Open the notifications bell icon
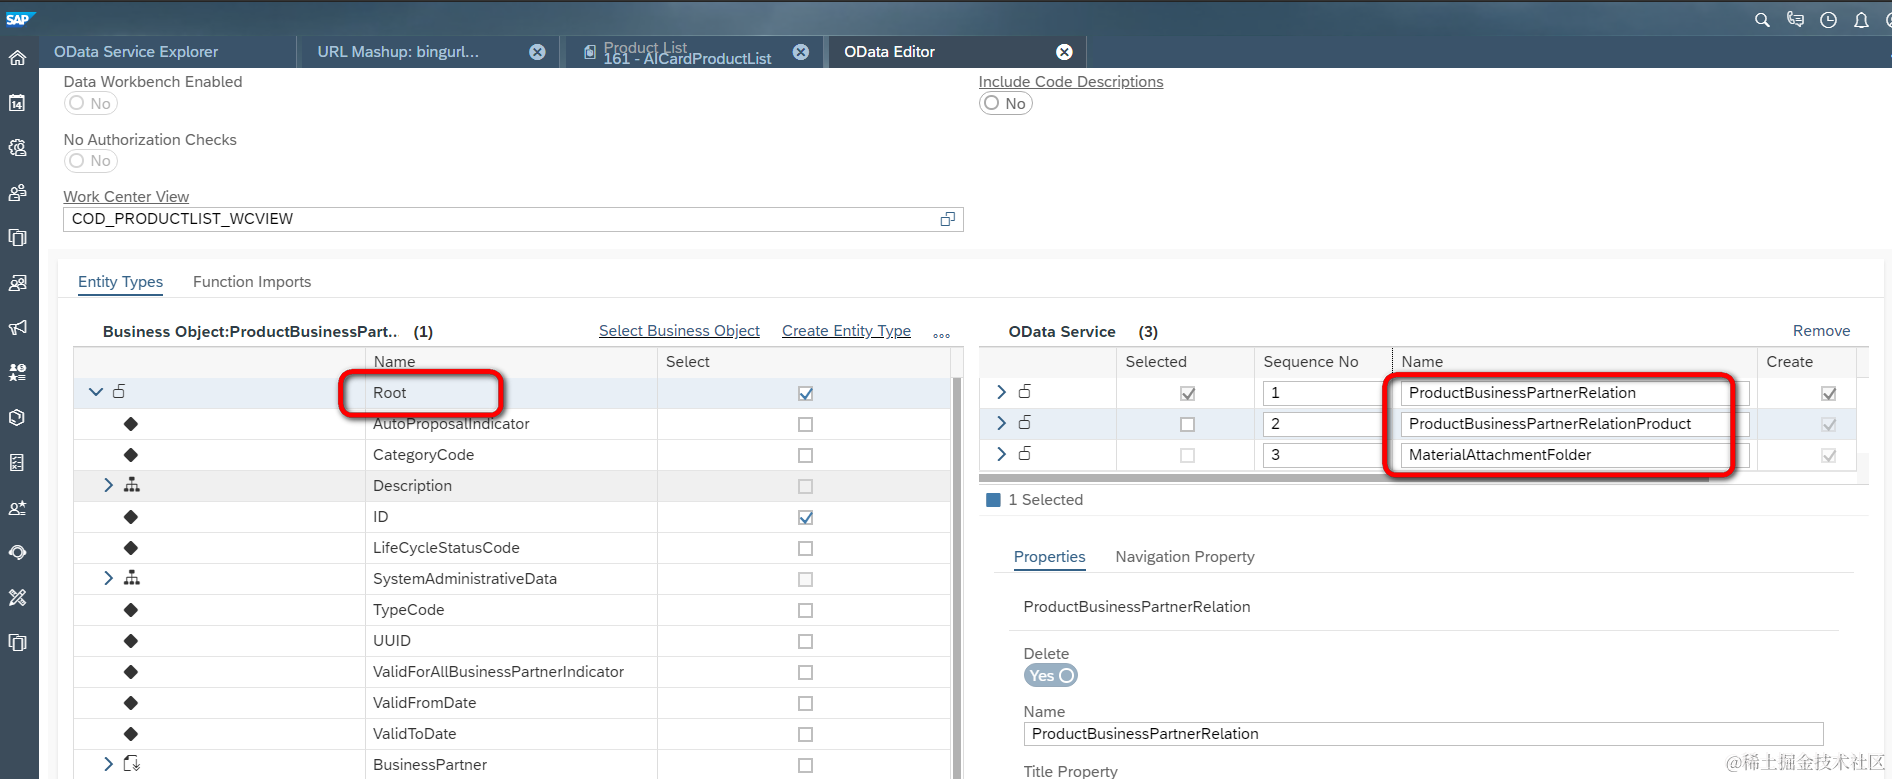Screen dimensions: 1892x779 click(x=1861, y=20)
